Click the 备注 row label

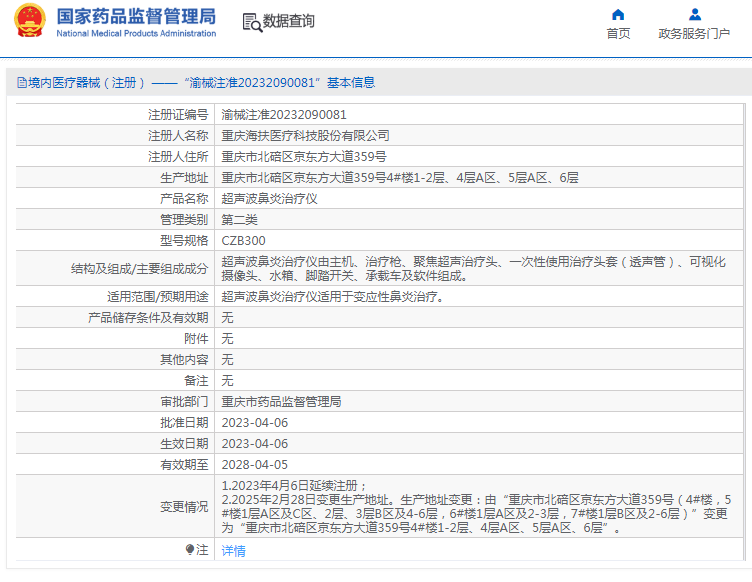[x=196, y=381]
